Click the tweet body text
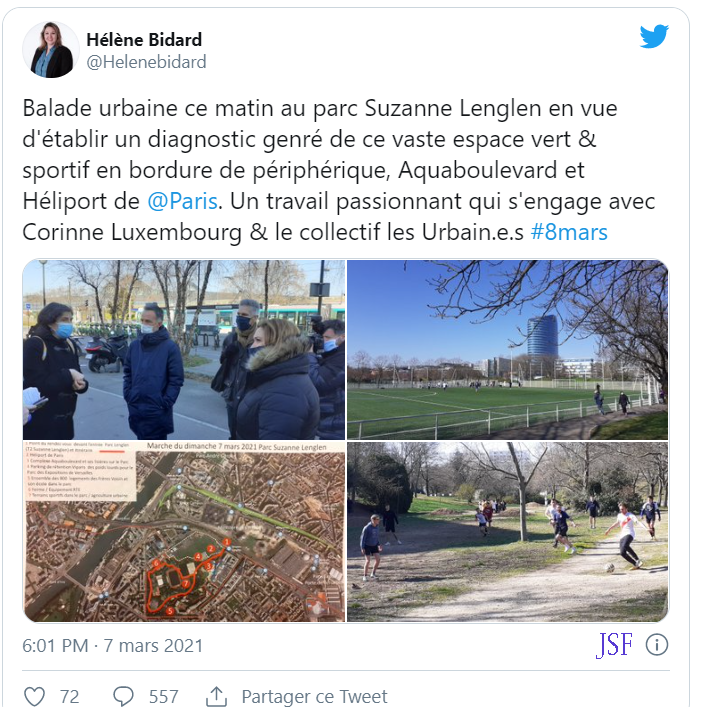Image resolution: width=702 pixels, height=707 pixels. (338, 170)
